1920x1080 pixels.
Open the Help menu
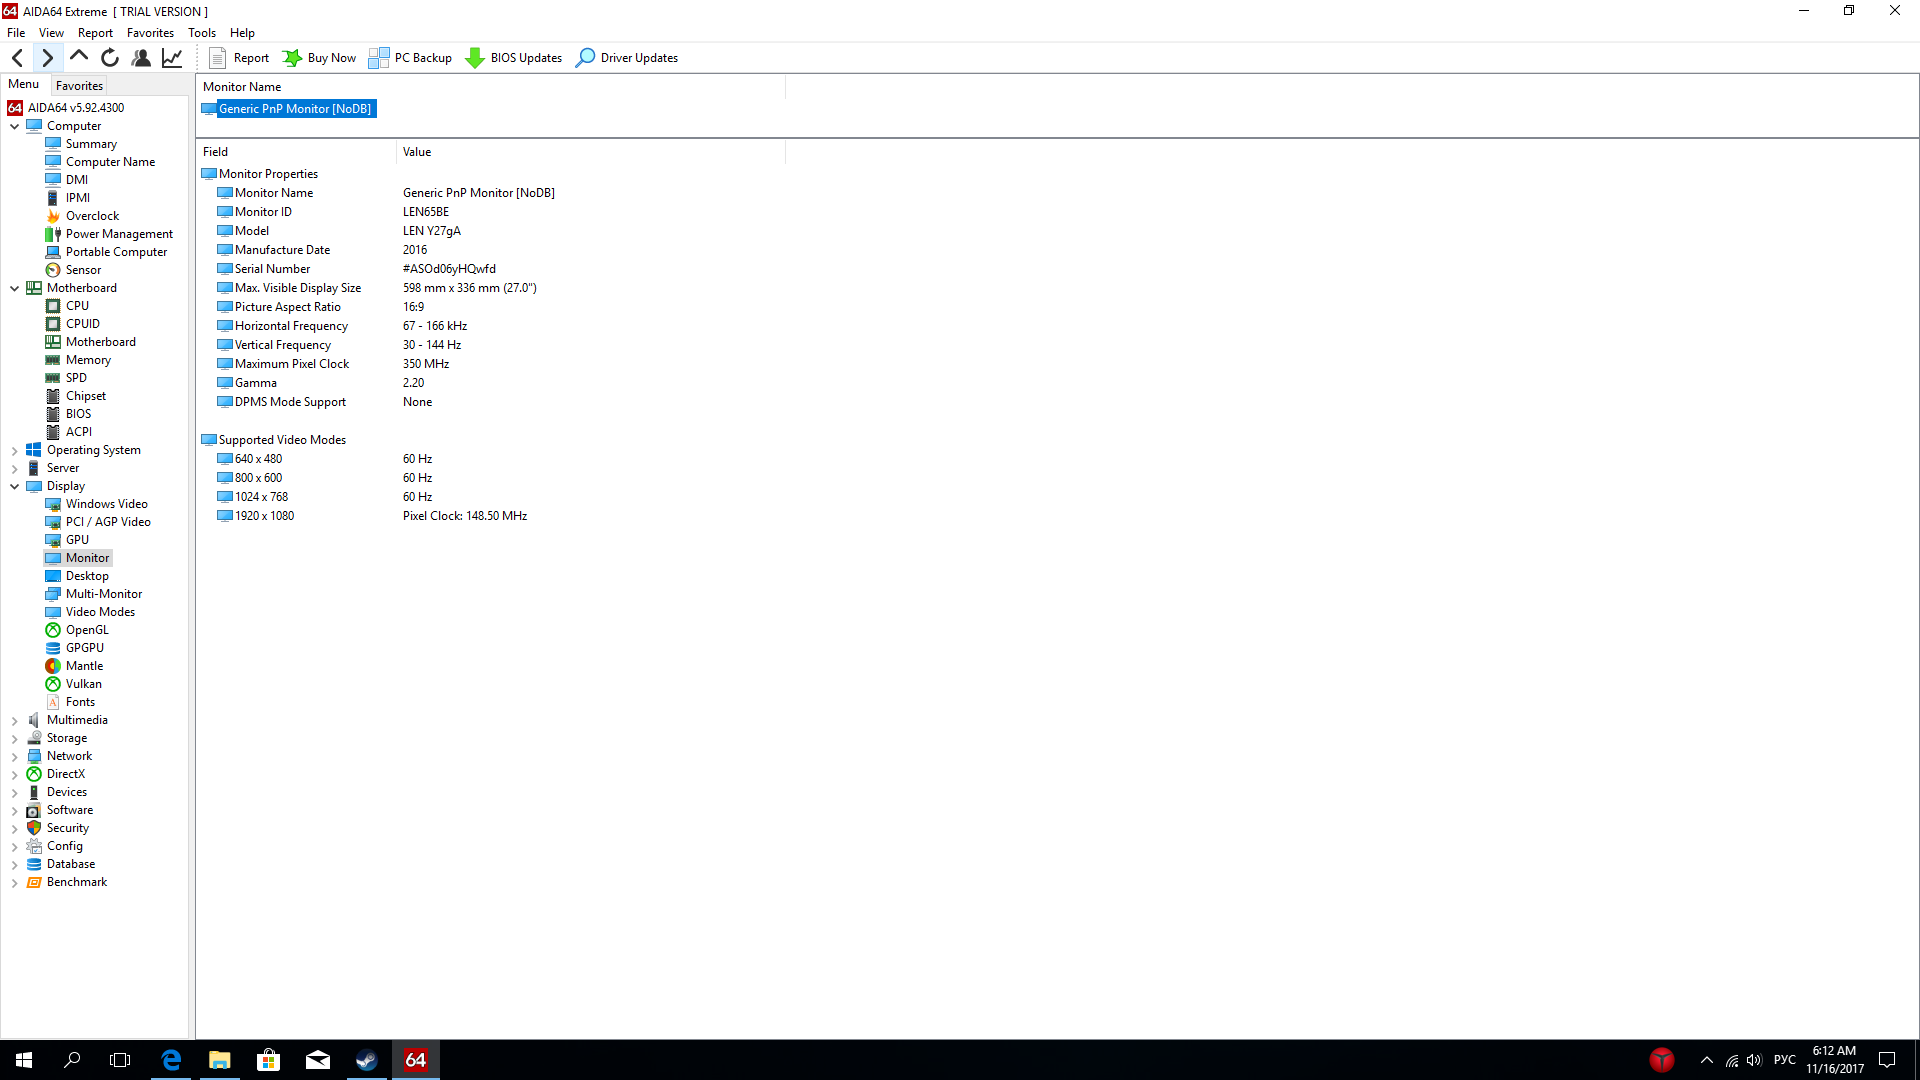(242, 33)
